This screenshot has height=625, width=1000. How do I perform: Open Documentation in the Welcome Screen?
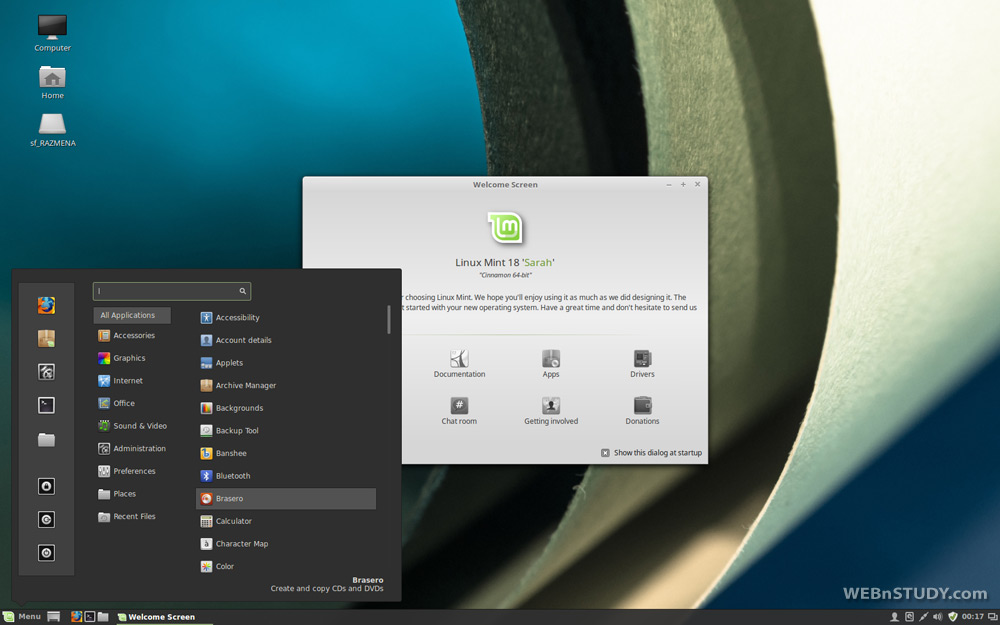(459, 364)
